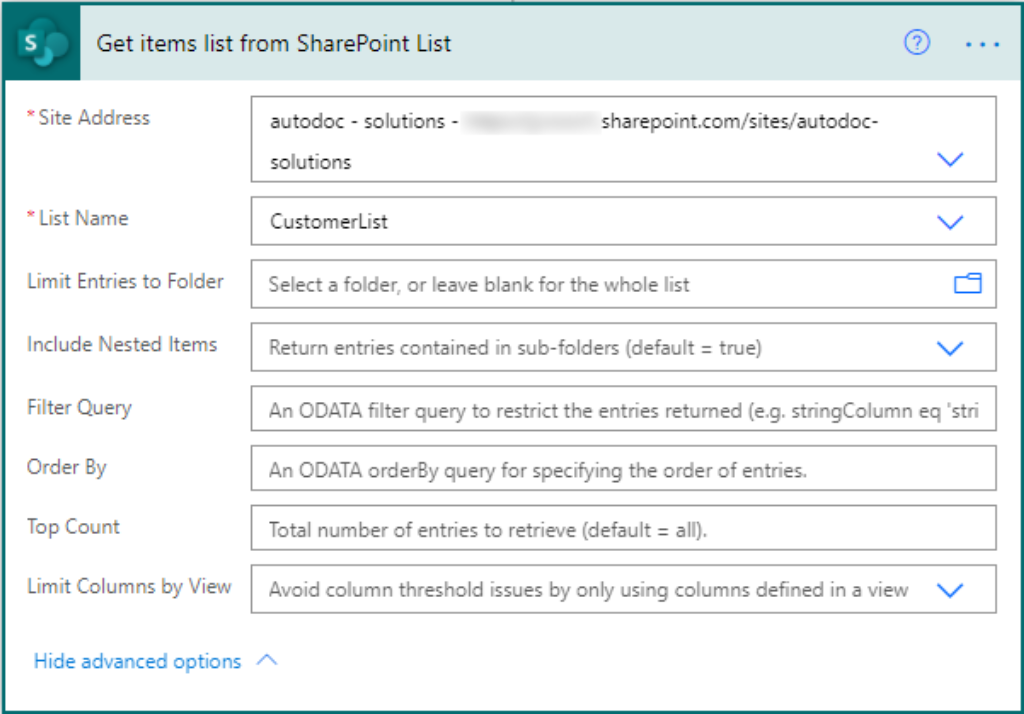The image size is (1024, 714).
Task: Open the ellipsis more options menu
Action: [x=982, y=45]
